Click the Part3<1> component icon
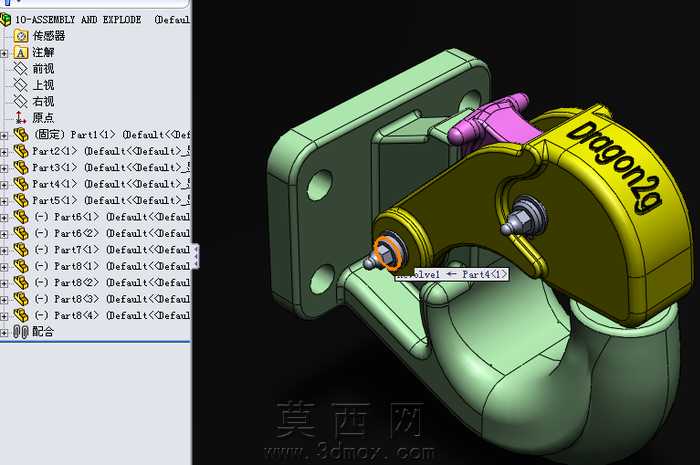 tap(21, 167)
